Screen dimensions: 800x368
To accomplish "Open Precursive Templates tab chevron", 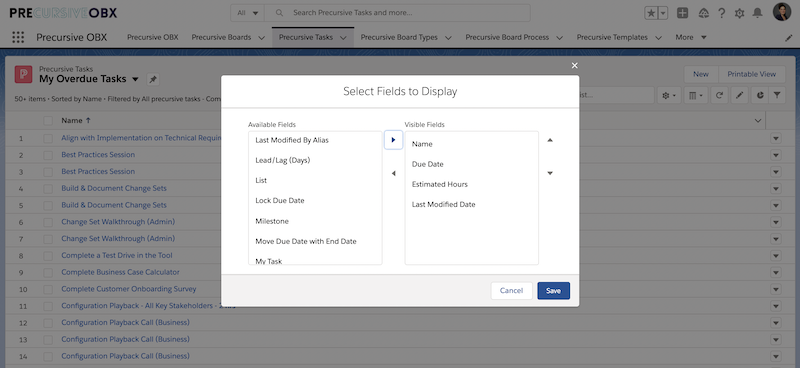I will click(x=658, y=38).
